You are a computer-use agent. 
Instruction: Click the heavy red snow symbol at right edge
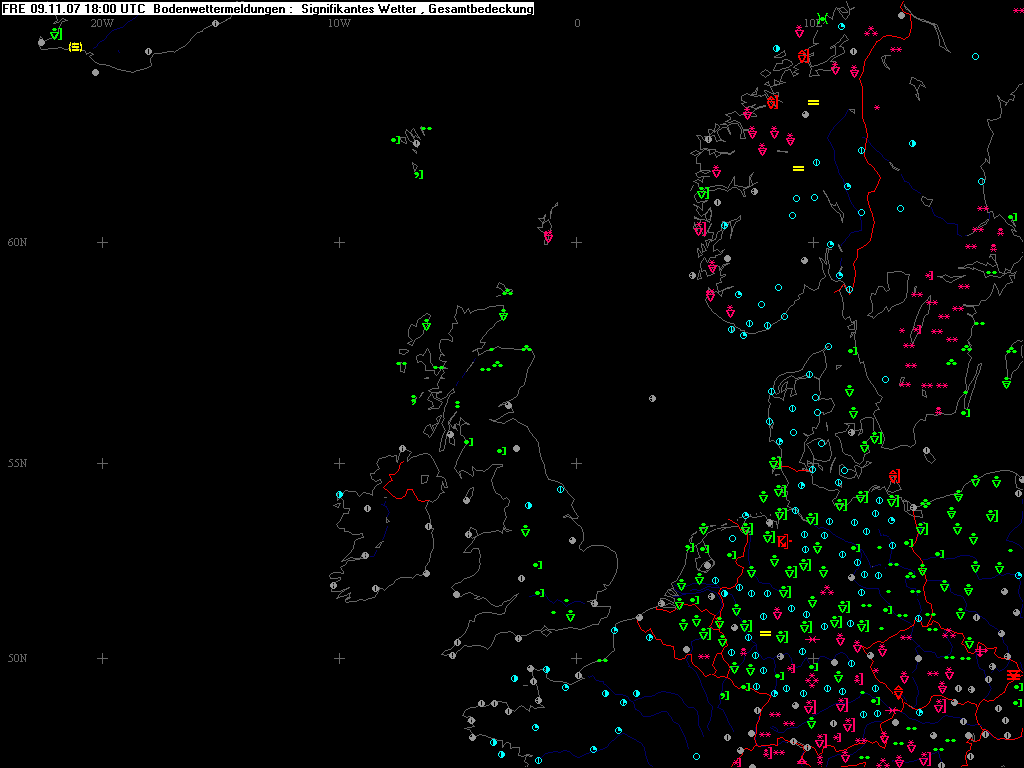coord(1014,676)
